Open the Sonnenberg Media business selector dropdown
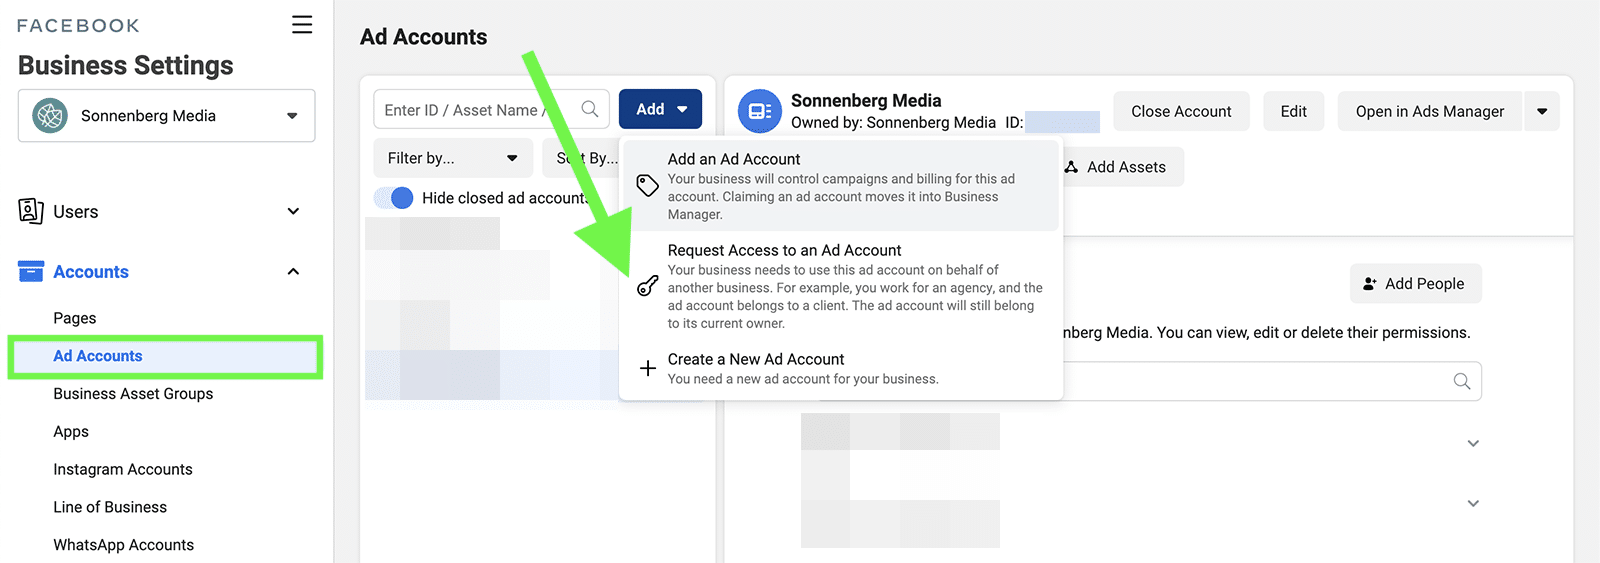The image size is (1600, 563). [x=166, y=115]
